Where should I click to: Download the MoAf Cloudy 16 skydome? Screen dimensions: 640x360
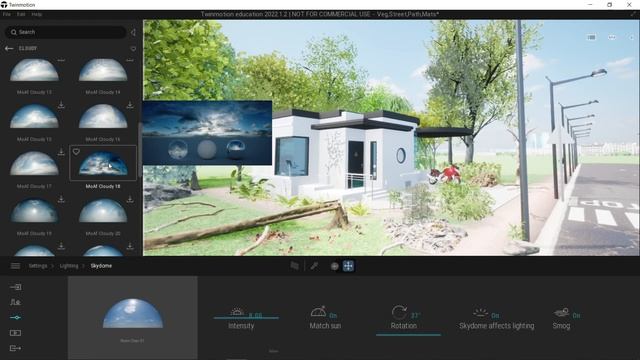coord(130,105)
